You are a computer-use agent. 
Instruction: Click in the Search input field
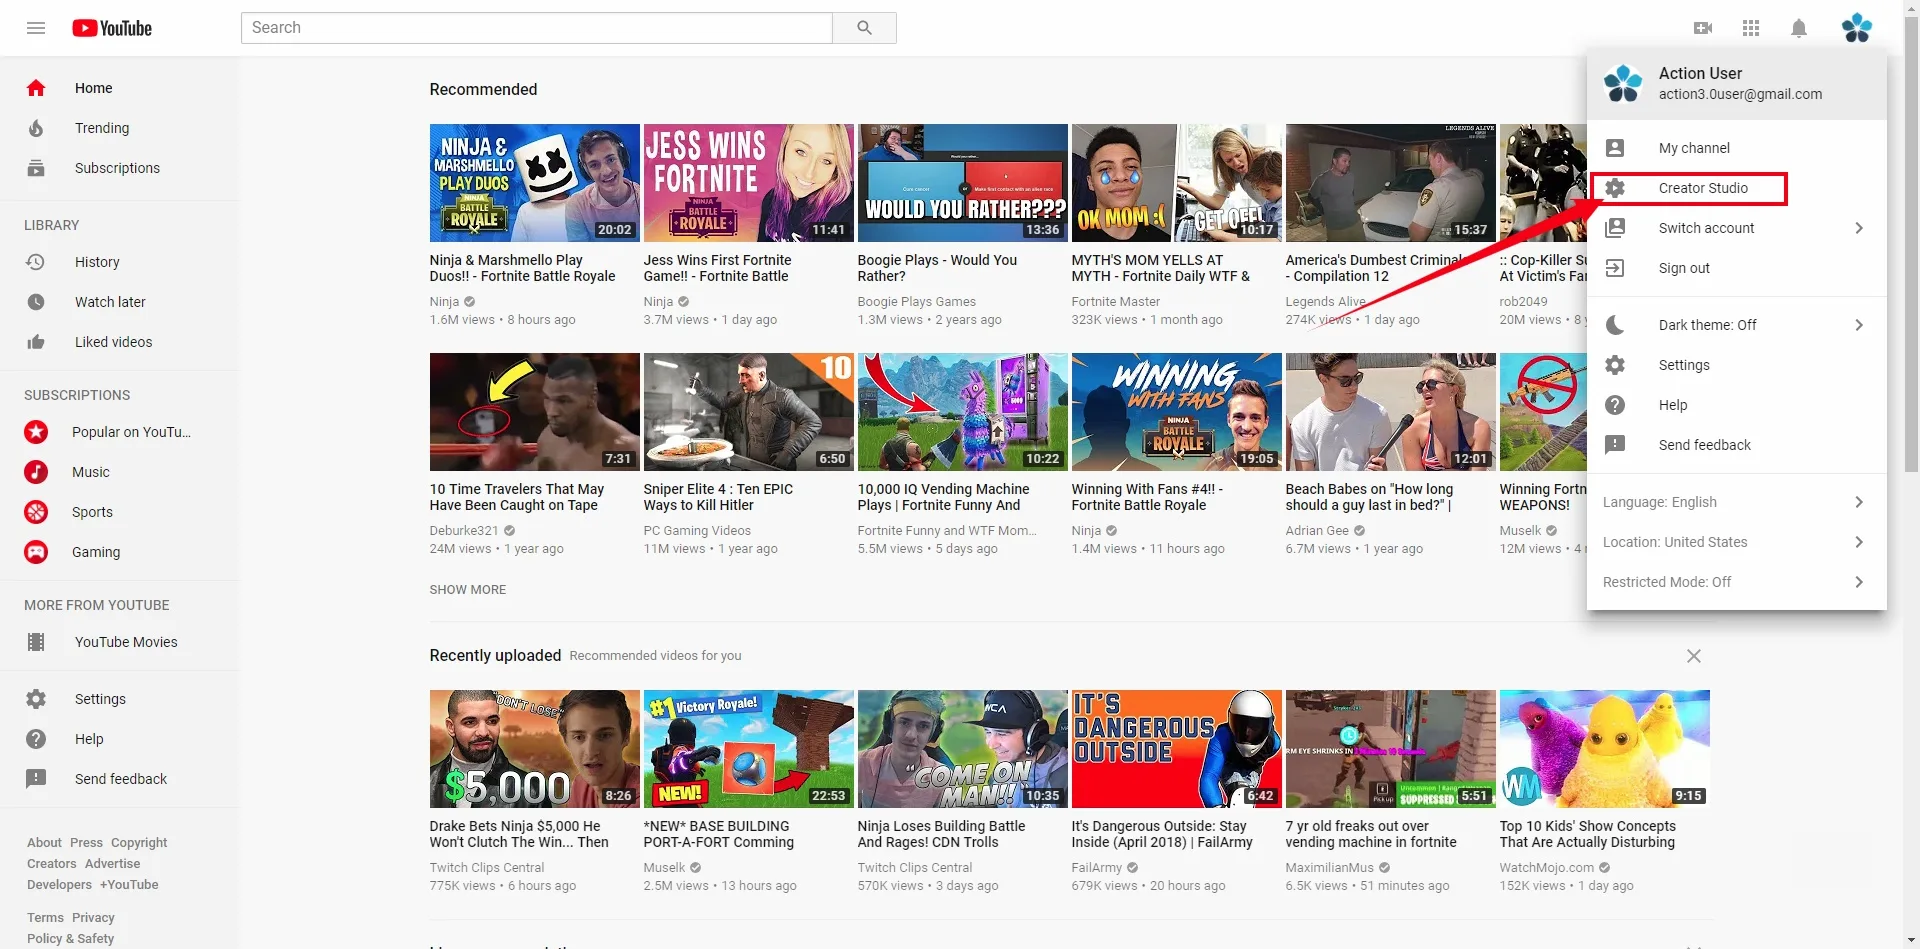click(537, 28)
